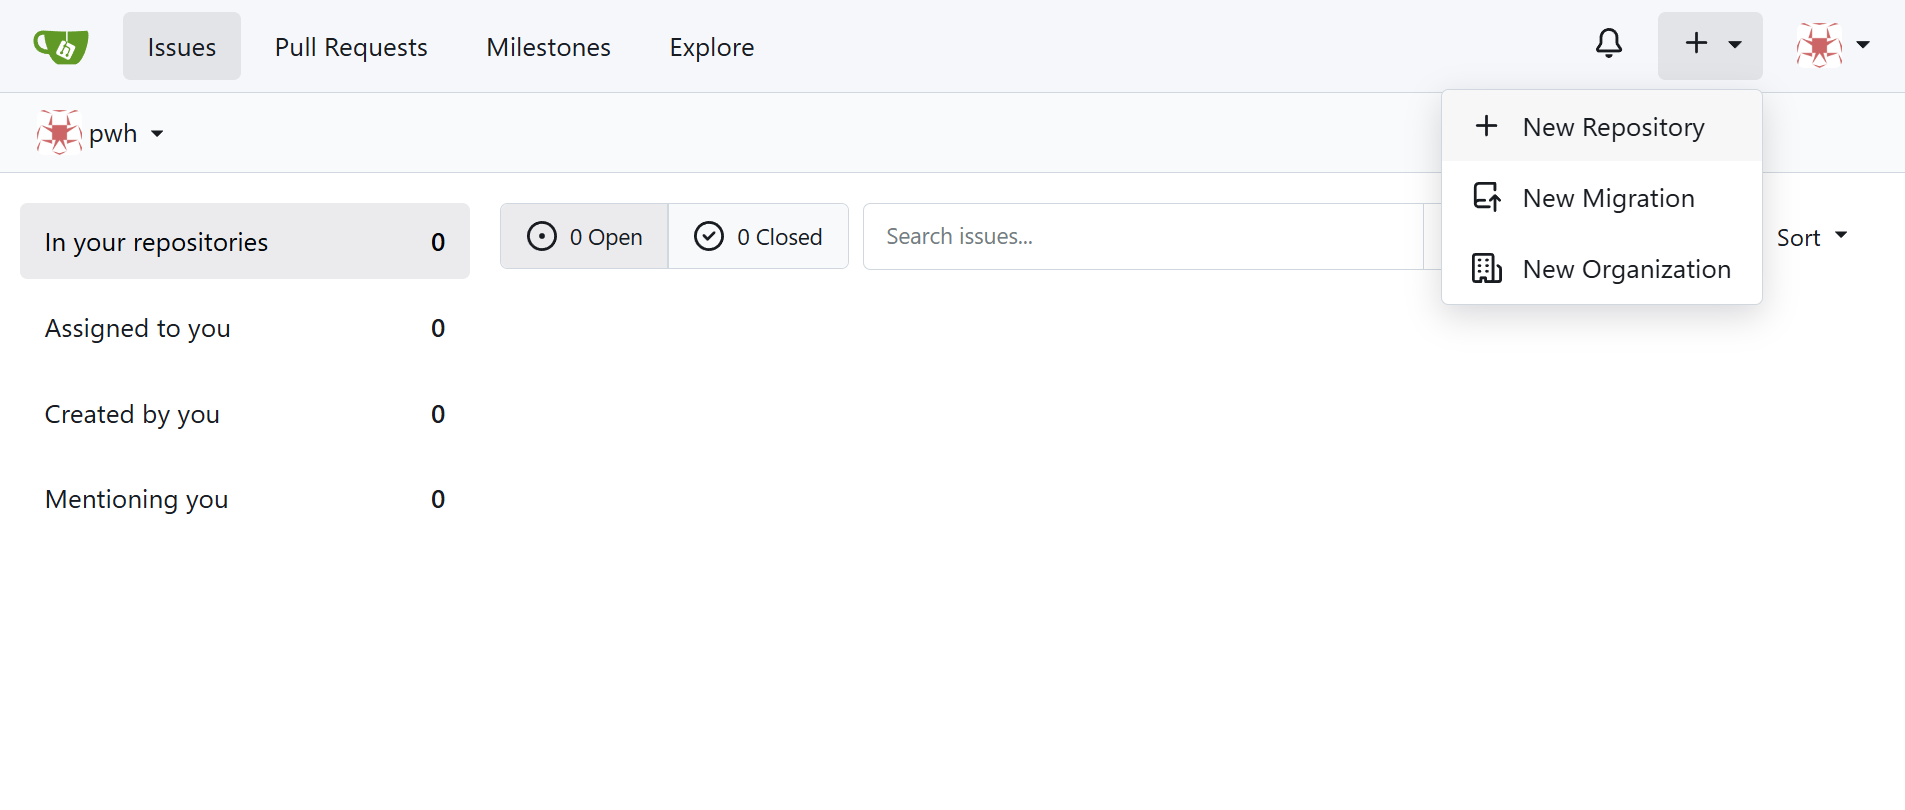Viewport: 1905px width, 810px height.
Task: Click the pwh avatar in context bar
Action: [x=59, y=133]
